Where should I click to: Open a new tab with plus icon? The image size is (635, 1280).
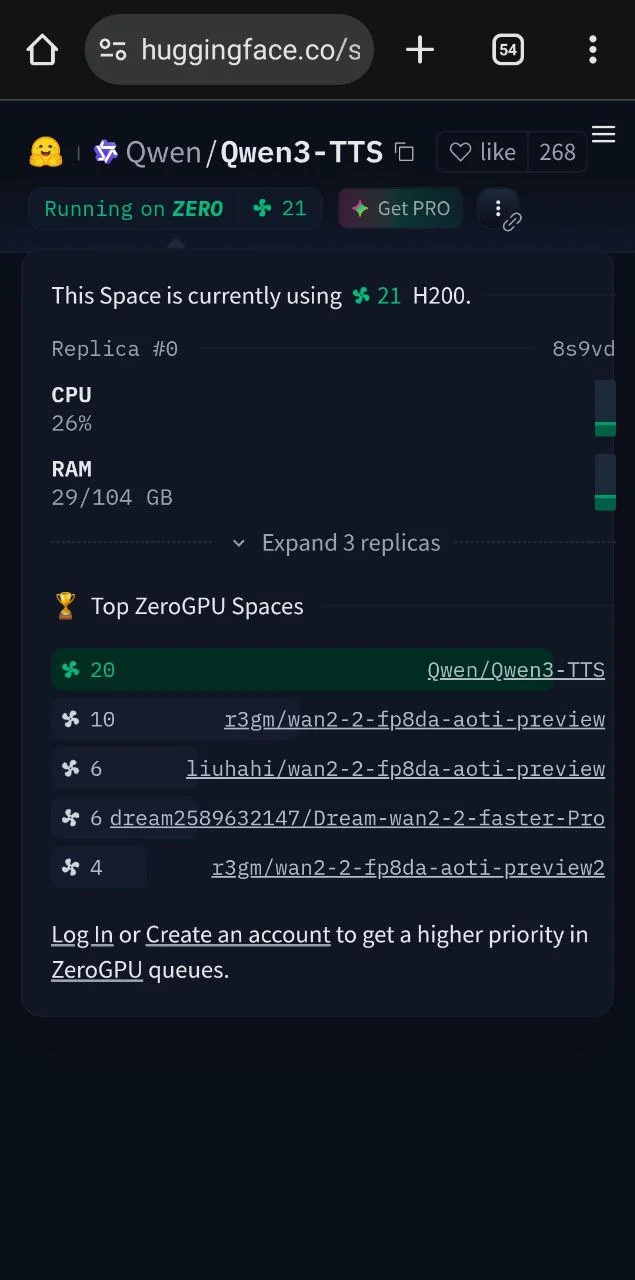point(420,49)
